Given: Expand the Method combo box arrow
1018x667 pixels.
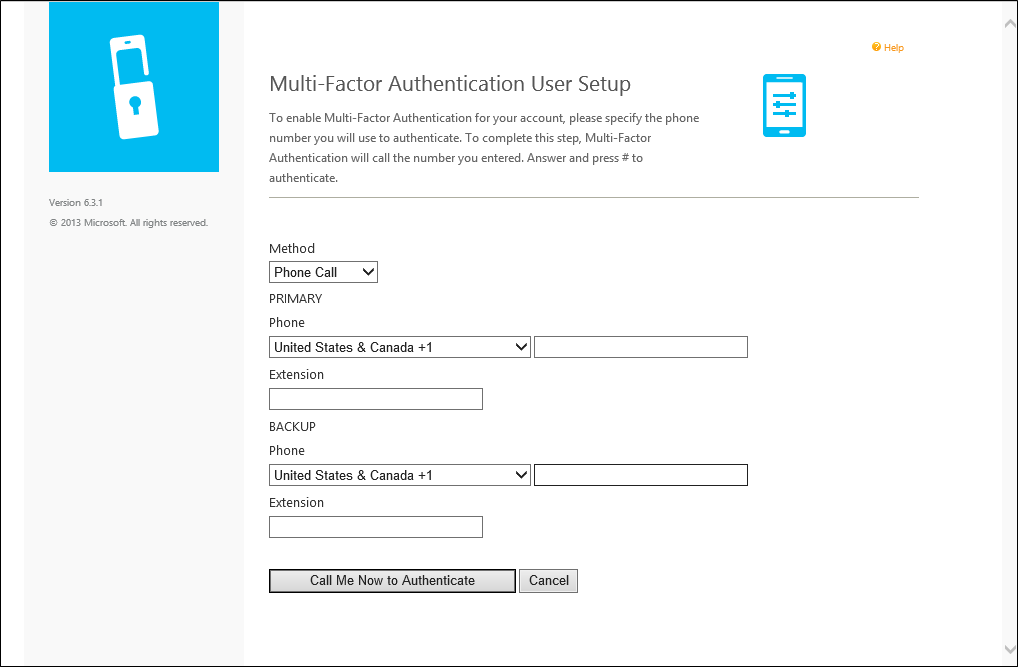Looking at the screenshot, I should pos(368,271).
